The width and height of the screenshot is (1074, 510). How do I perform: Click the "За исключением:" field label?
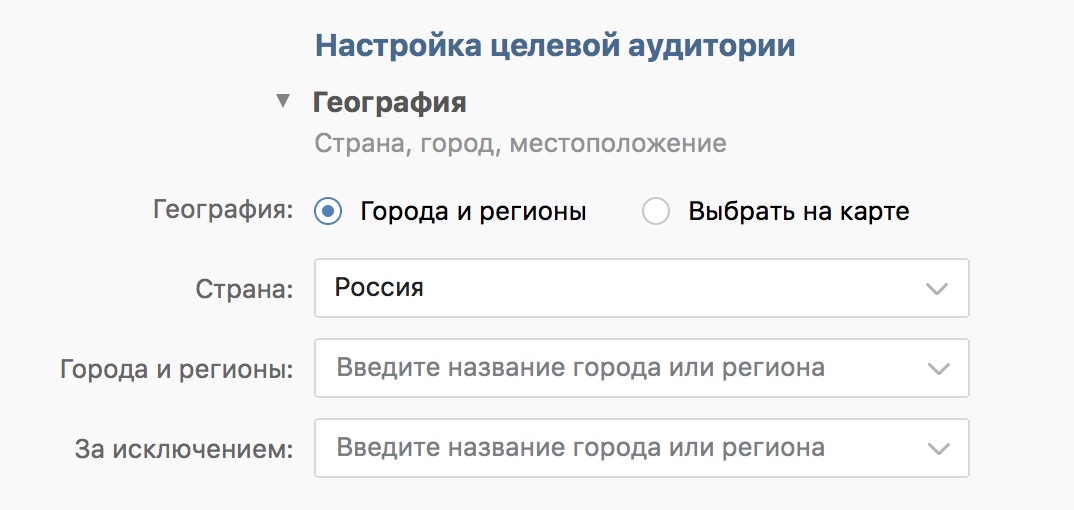[183, 449]
